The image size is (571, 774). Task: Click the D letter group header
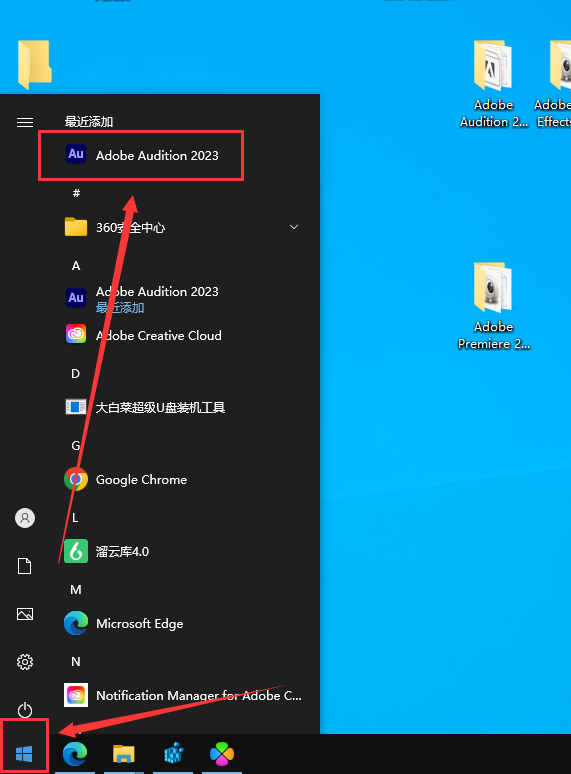tap(76, 374)
